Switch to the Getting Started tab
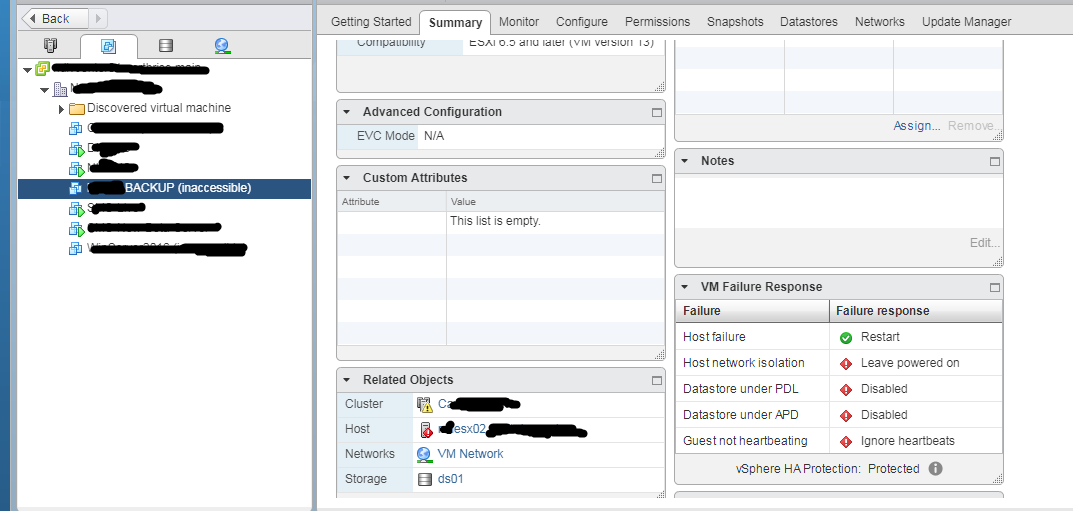1073x511 pixels. click(x=371, y=22)
